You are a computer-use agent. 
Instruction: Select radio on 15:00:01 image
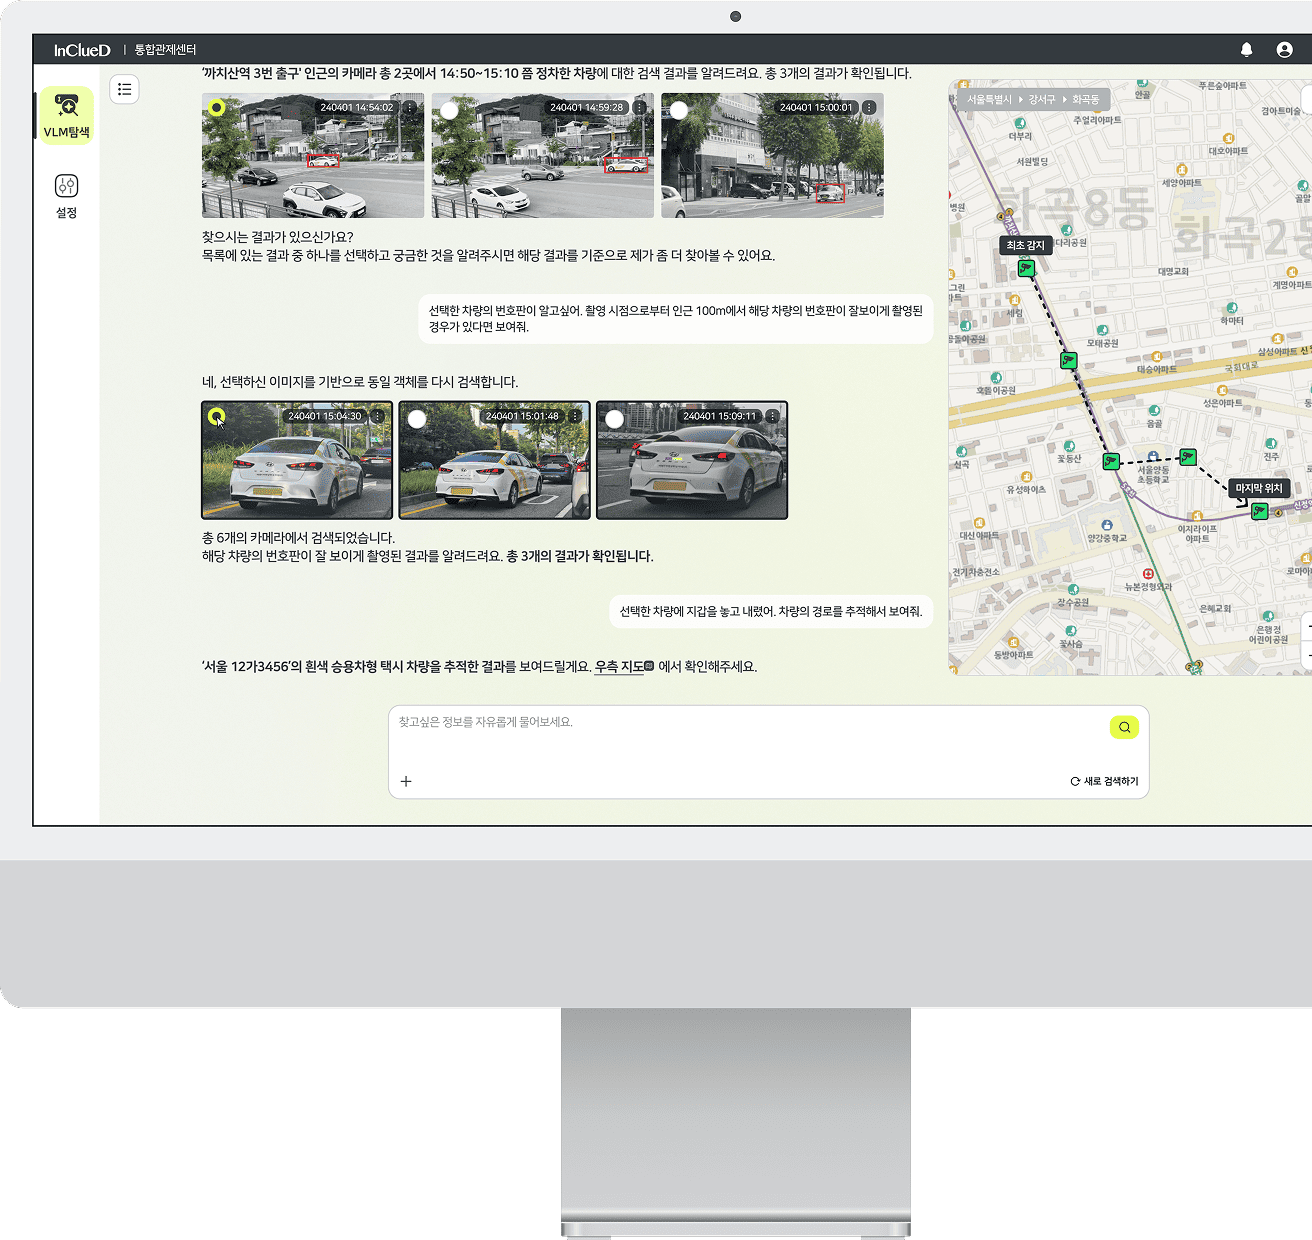point(679,110)
